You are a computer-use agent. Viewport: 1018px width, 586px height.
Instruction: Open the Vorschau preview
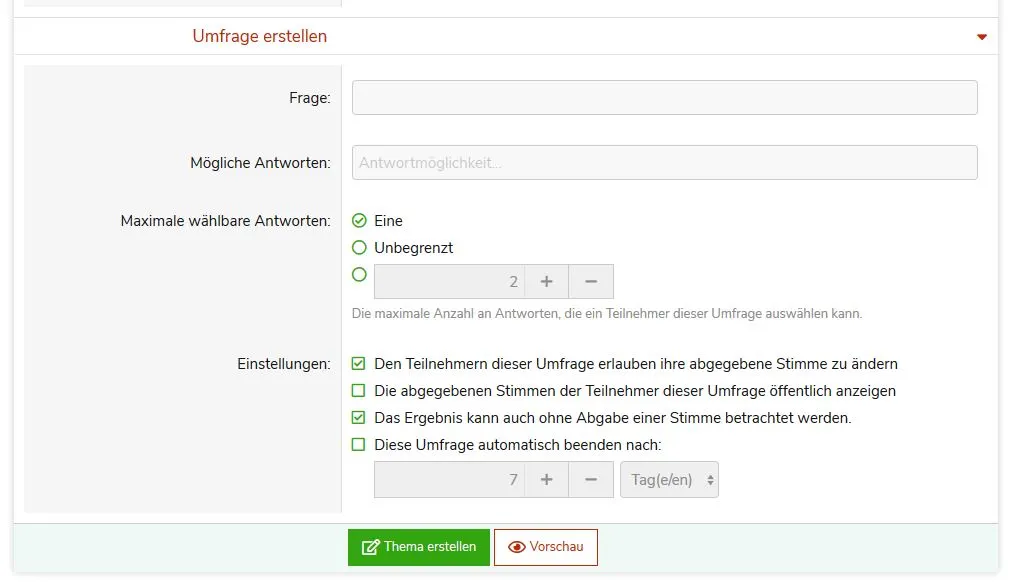(x=545, y=547)
